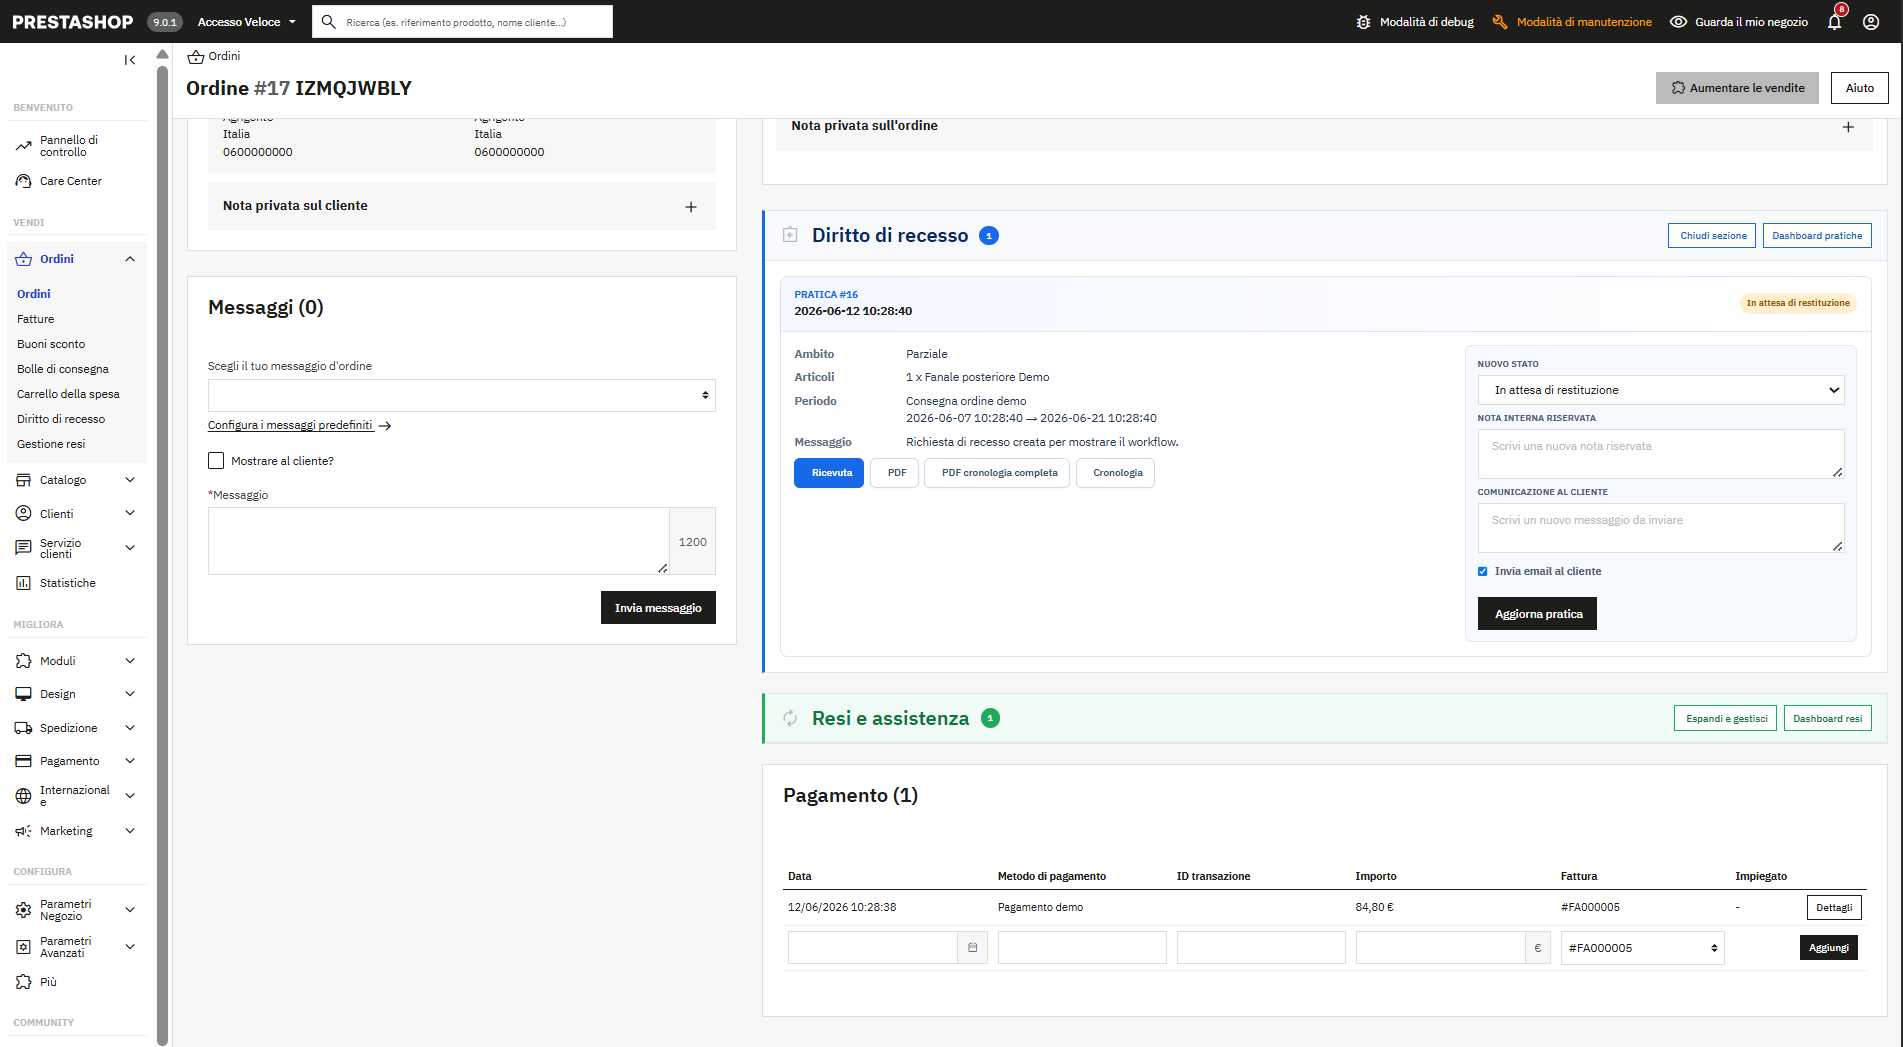Open Bolle di consegna submenu item

coord(63,369)
